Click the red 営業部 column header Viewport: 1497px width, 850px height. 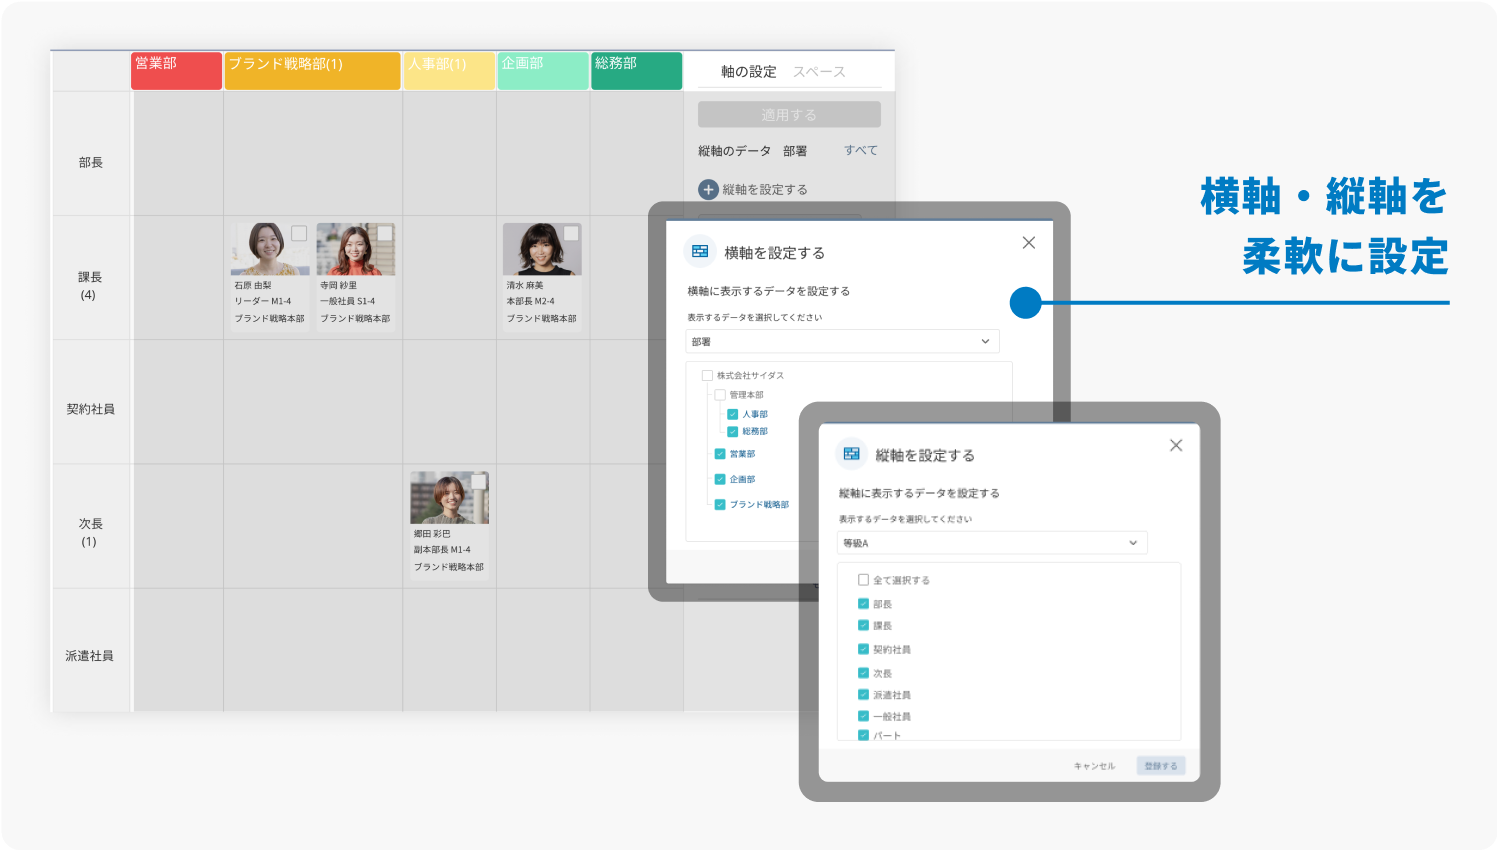176,71
